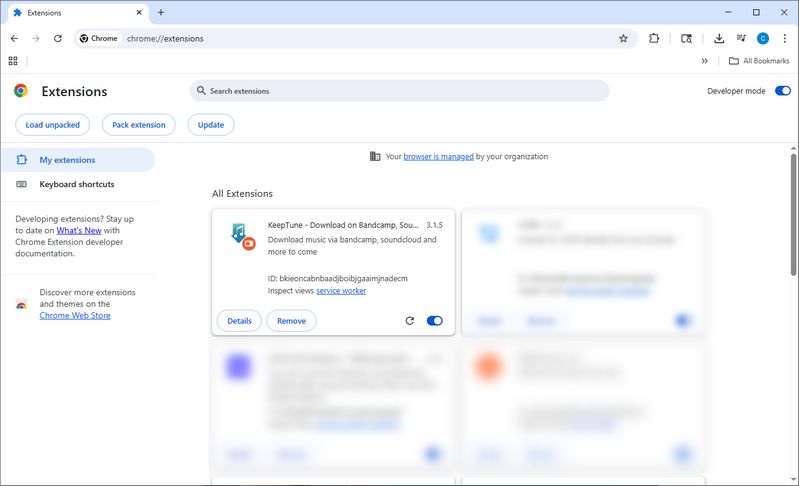
Task: Reload the KeepTune extension
Action: click(x=409, y=321)
